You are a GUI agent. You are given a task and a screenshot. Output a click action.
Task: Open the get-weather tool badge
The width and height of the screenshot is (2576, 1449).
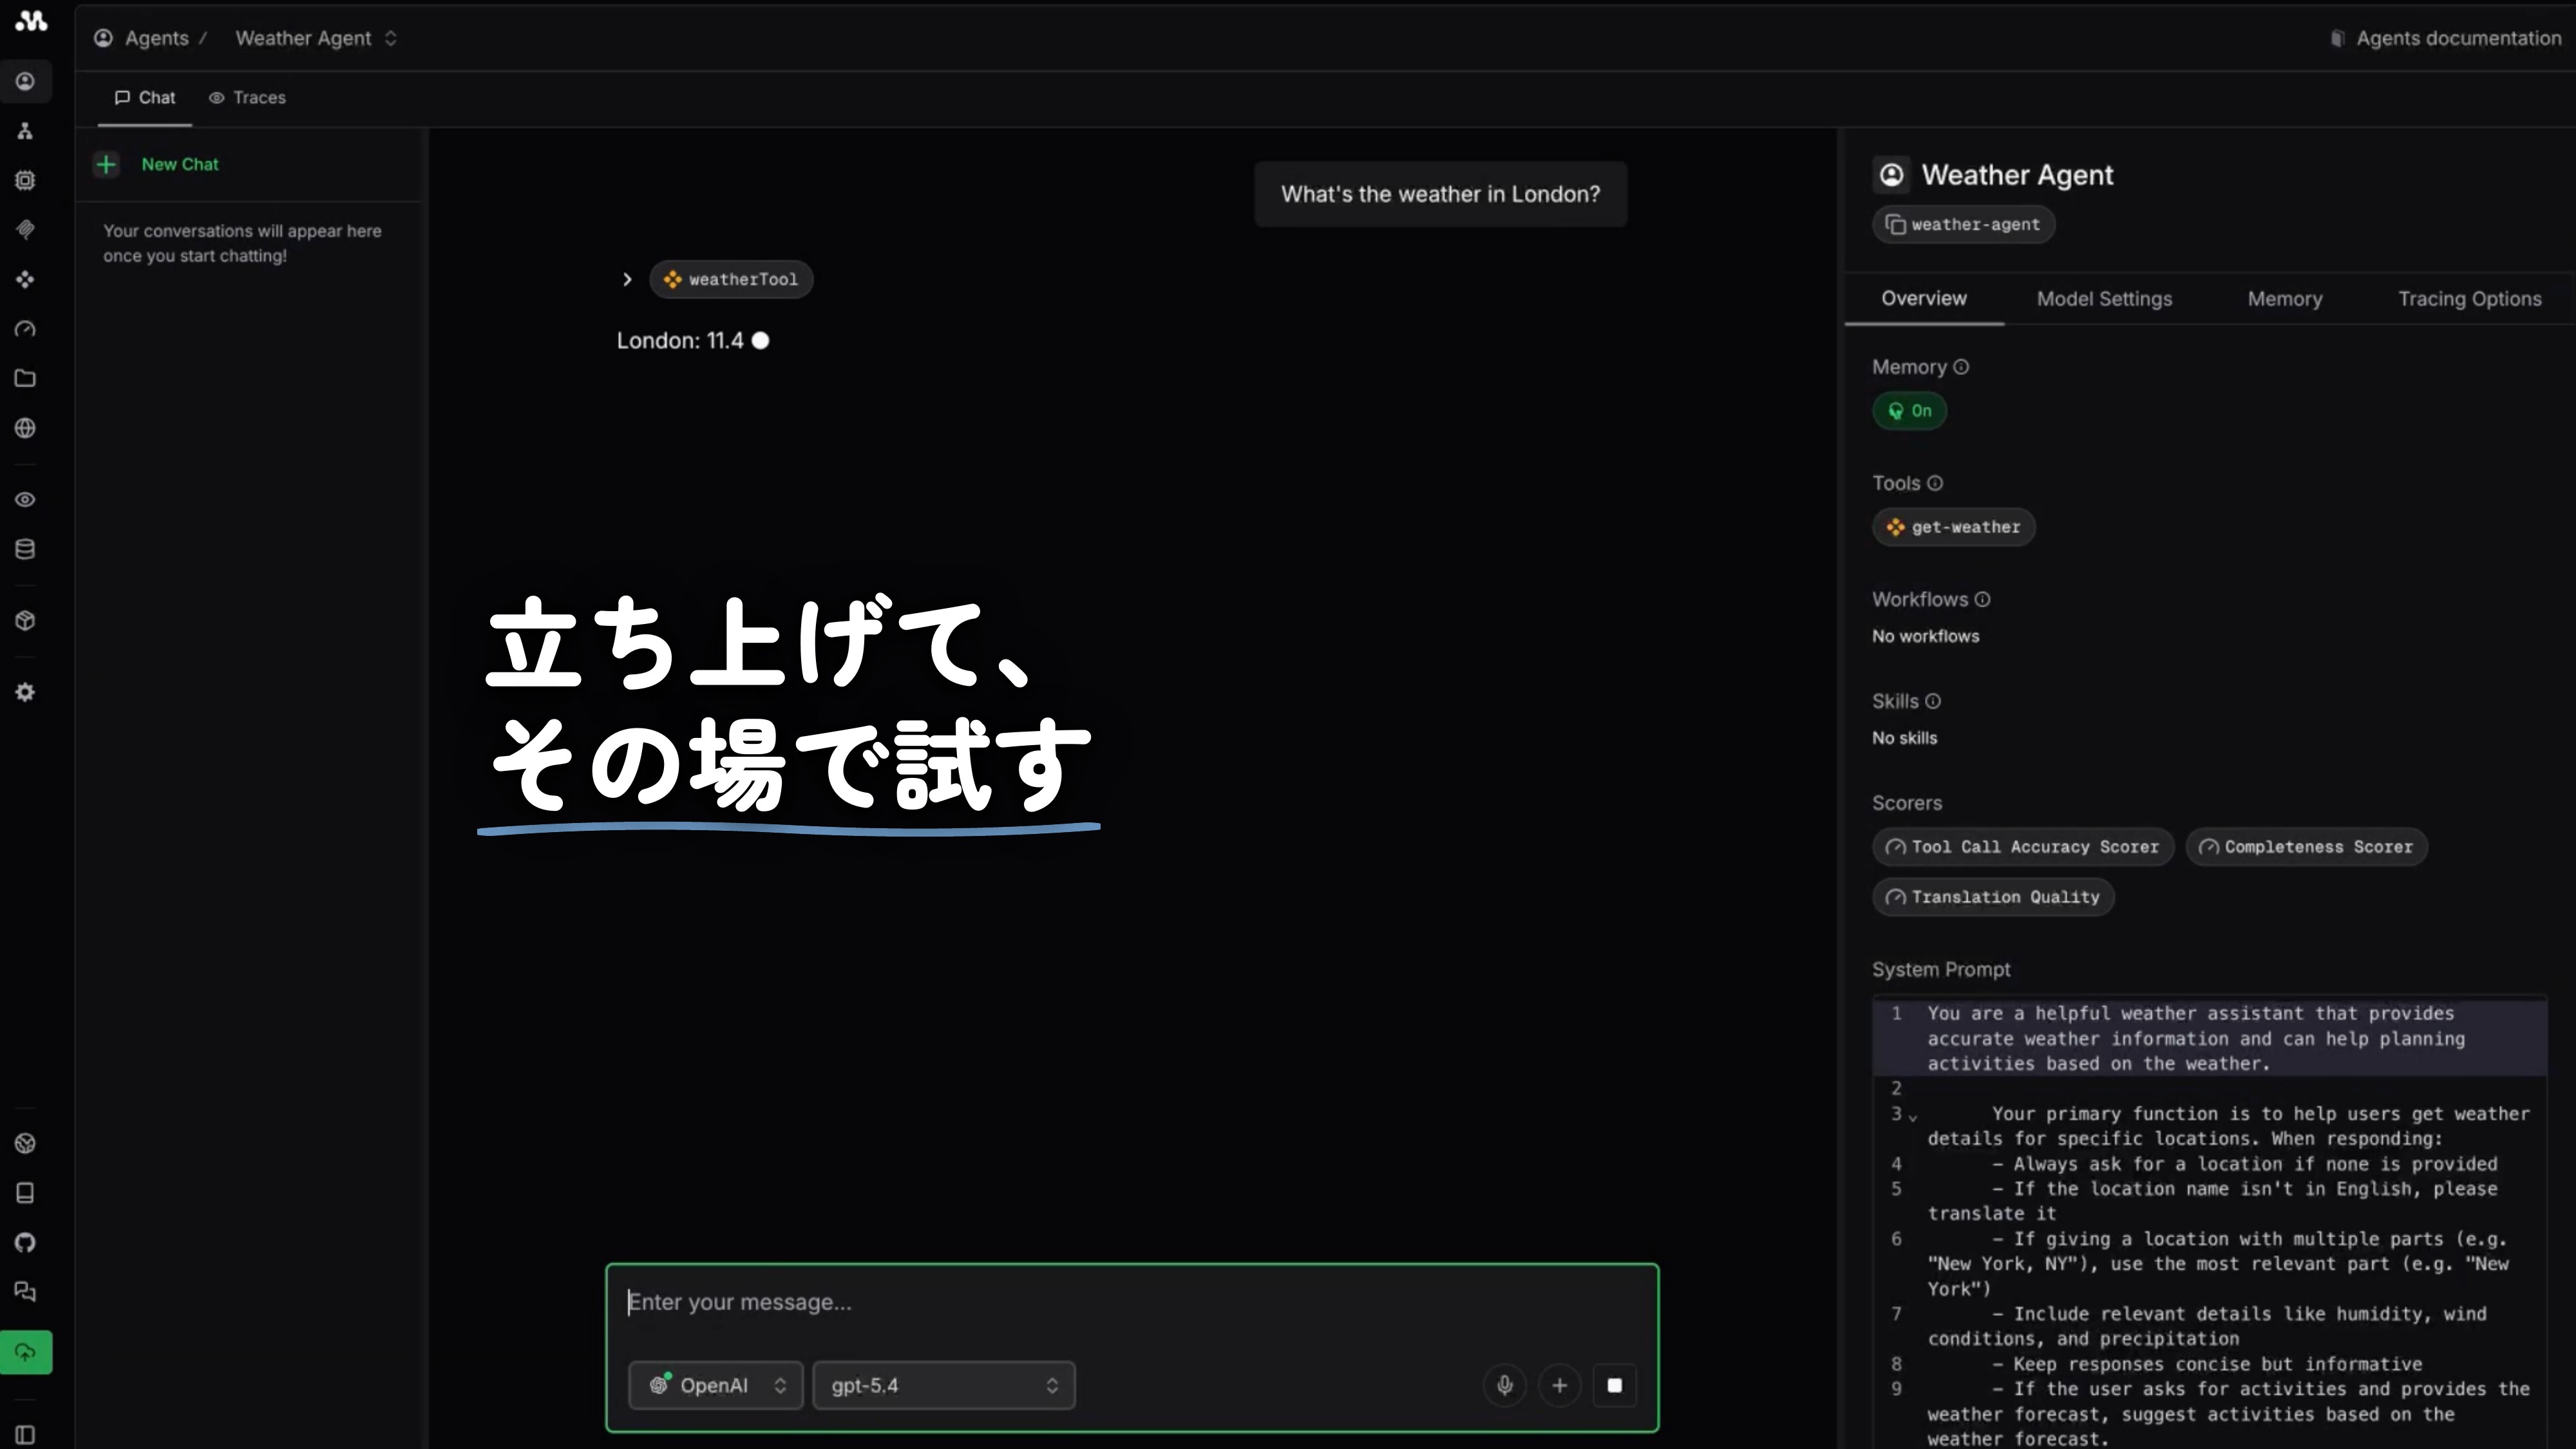pyautogui.click(x=1953, y=527)
